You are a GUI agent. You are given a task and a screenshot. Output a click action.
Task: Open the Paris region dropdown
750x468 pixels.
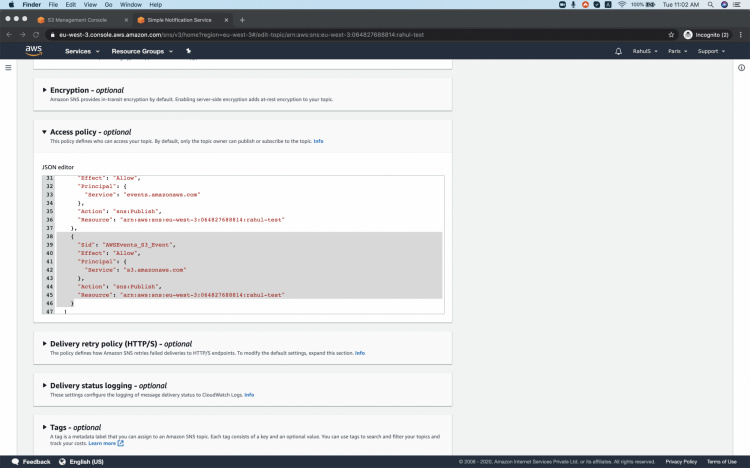[678, 51]
